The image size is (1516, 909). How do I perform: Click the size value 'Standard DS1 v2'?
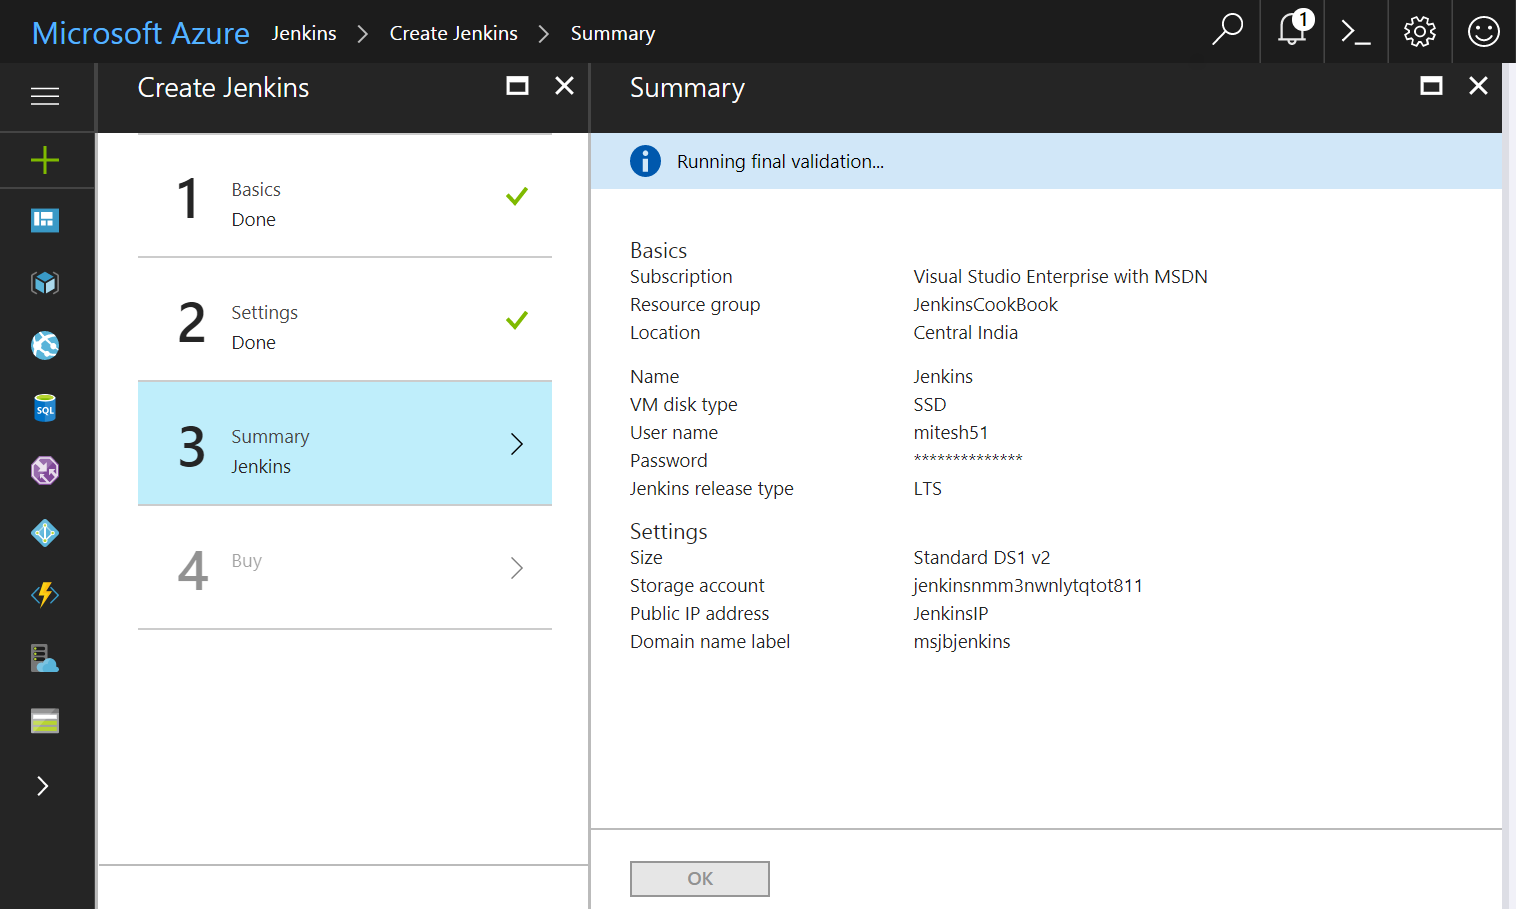981,557
